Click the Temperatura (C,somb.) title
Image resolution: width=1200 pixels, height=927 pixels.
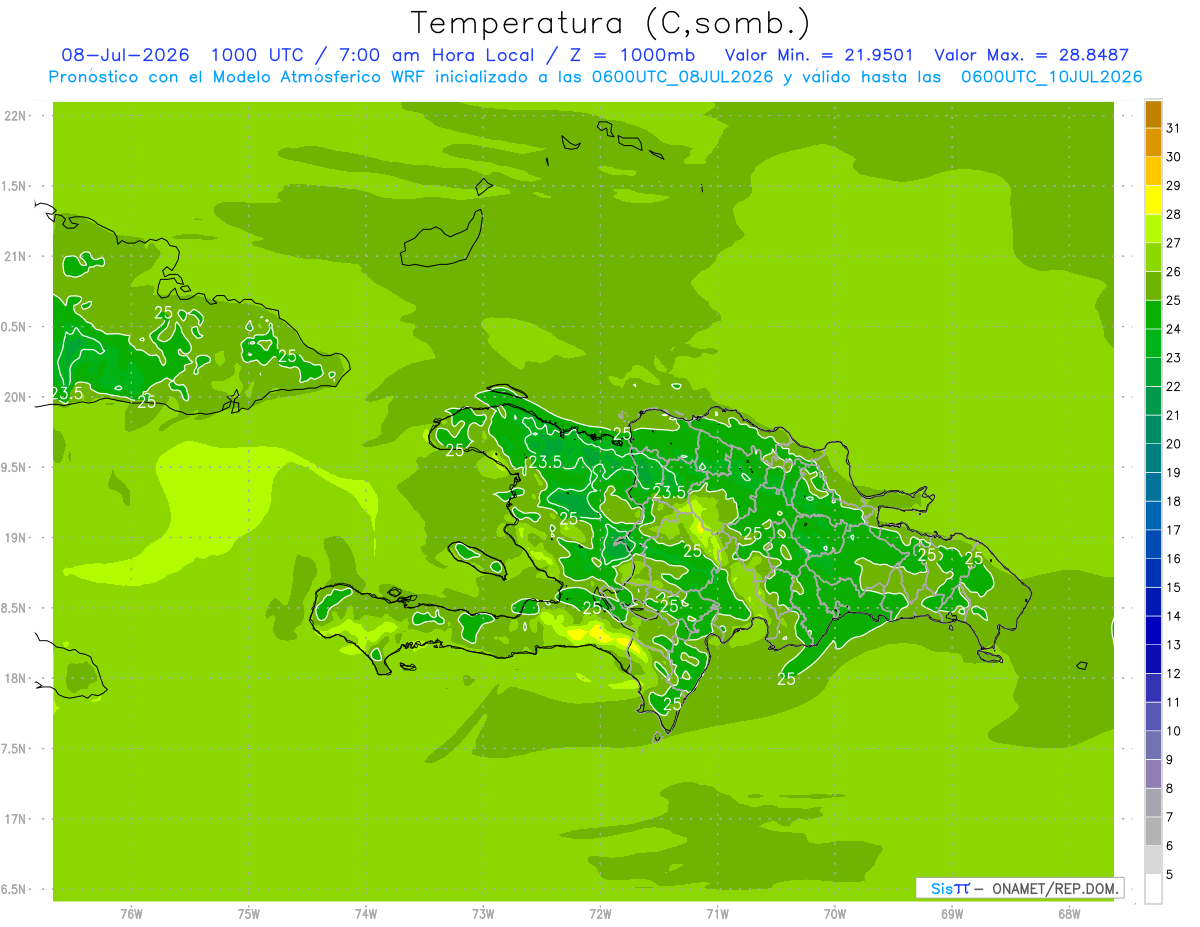pyautogui.click(x=610, y=22)
